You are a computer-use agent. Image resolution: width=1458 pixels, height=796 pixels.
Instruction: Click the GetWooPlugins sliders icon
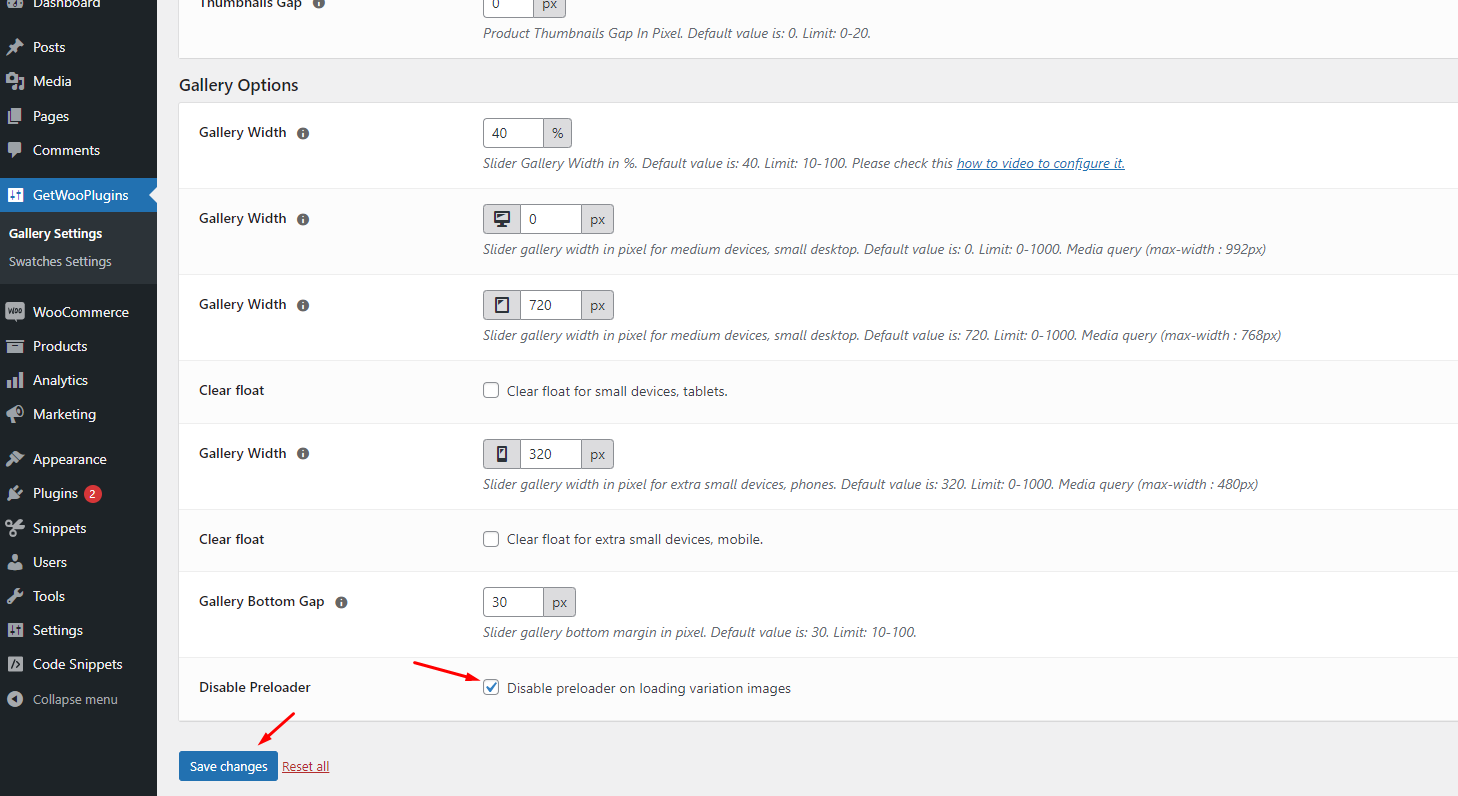[15, 195]
